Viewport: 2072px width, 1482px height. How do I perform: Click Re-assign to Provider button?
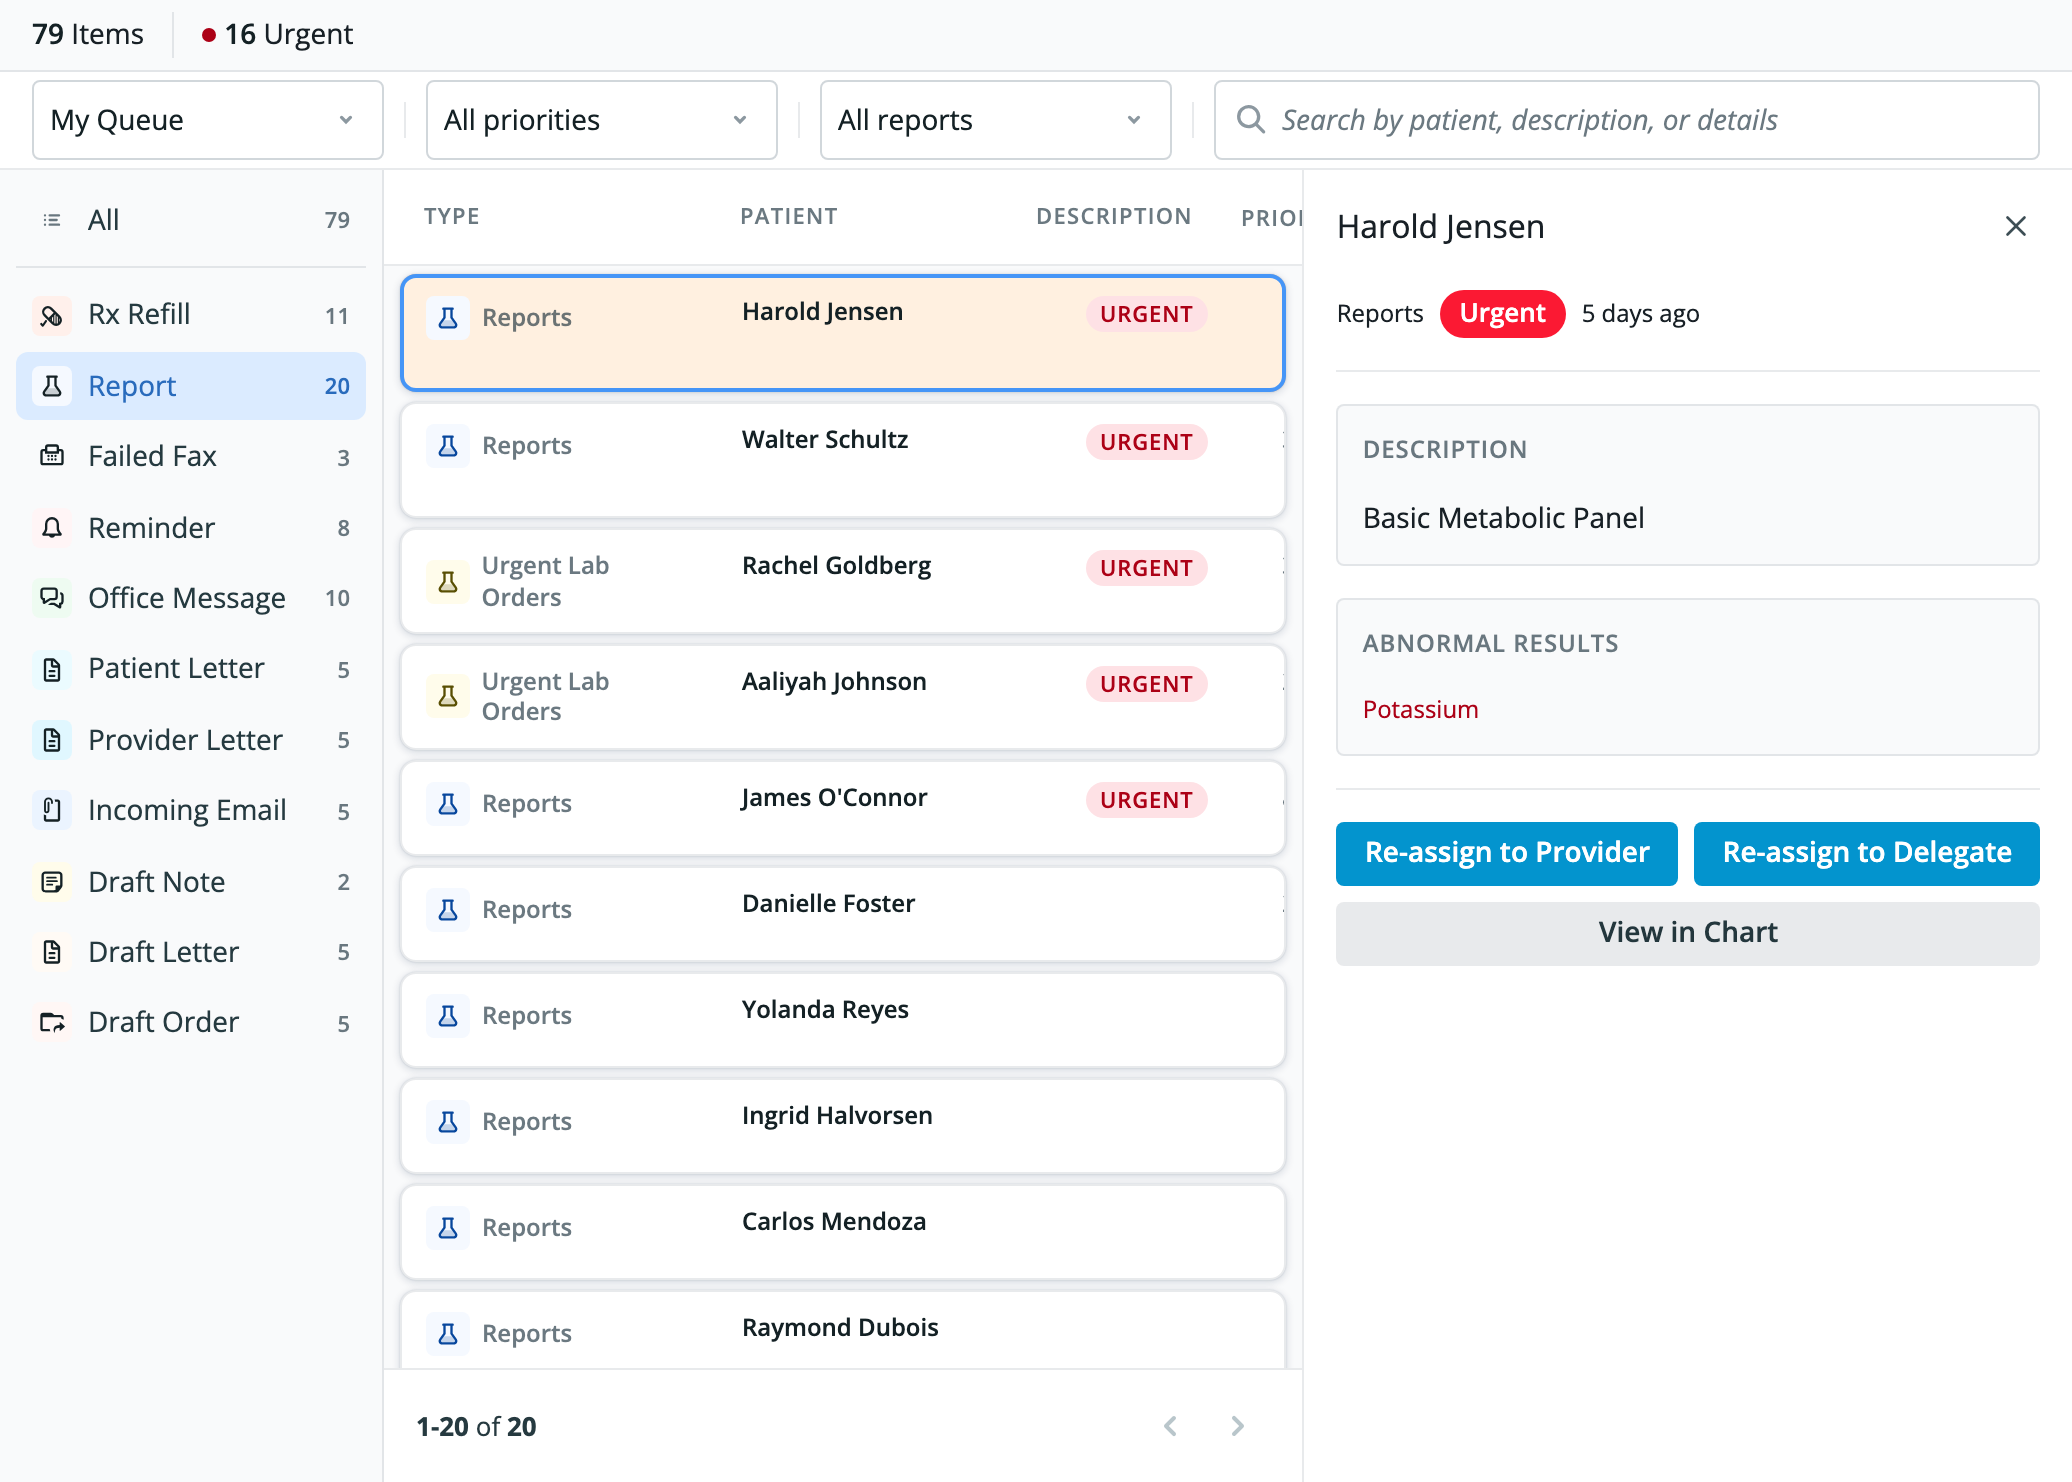point(1507,853)
